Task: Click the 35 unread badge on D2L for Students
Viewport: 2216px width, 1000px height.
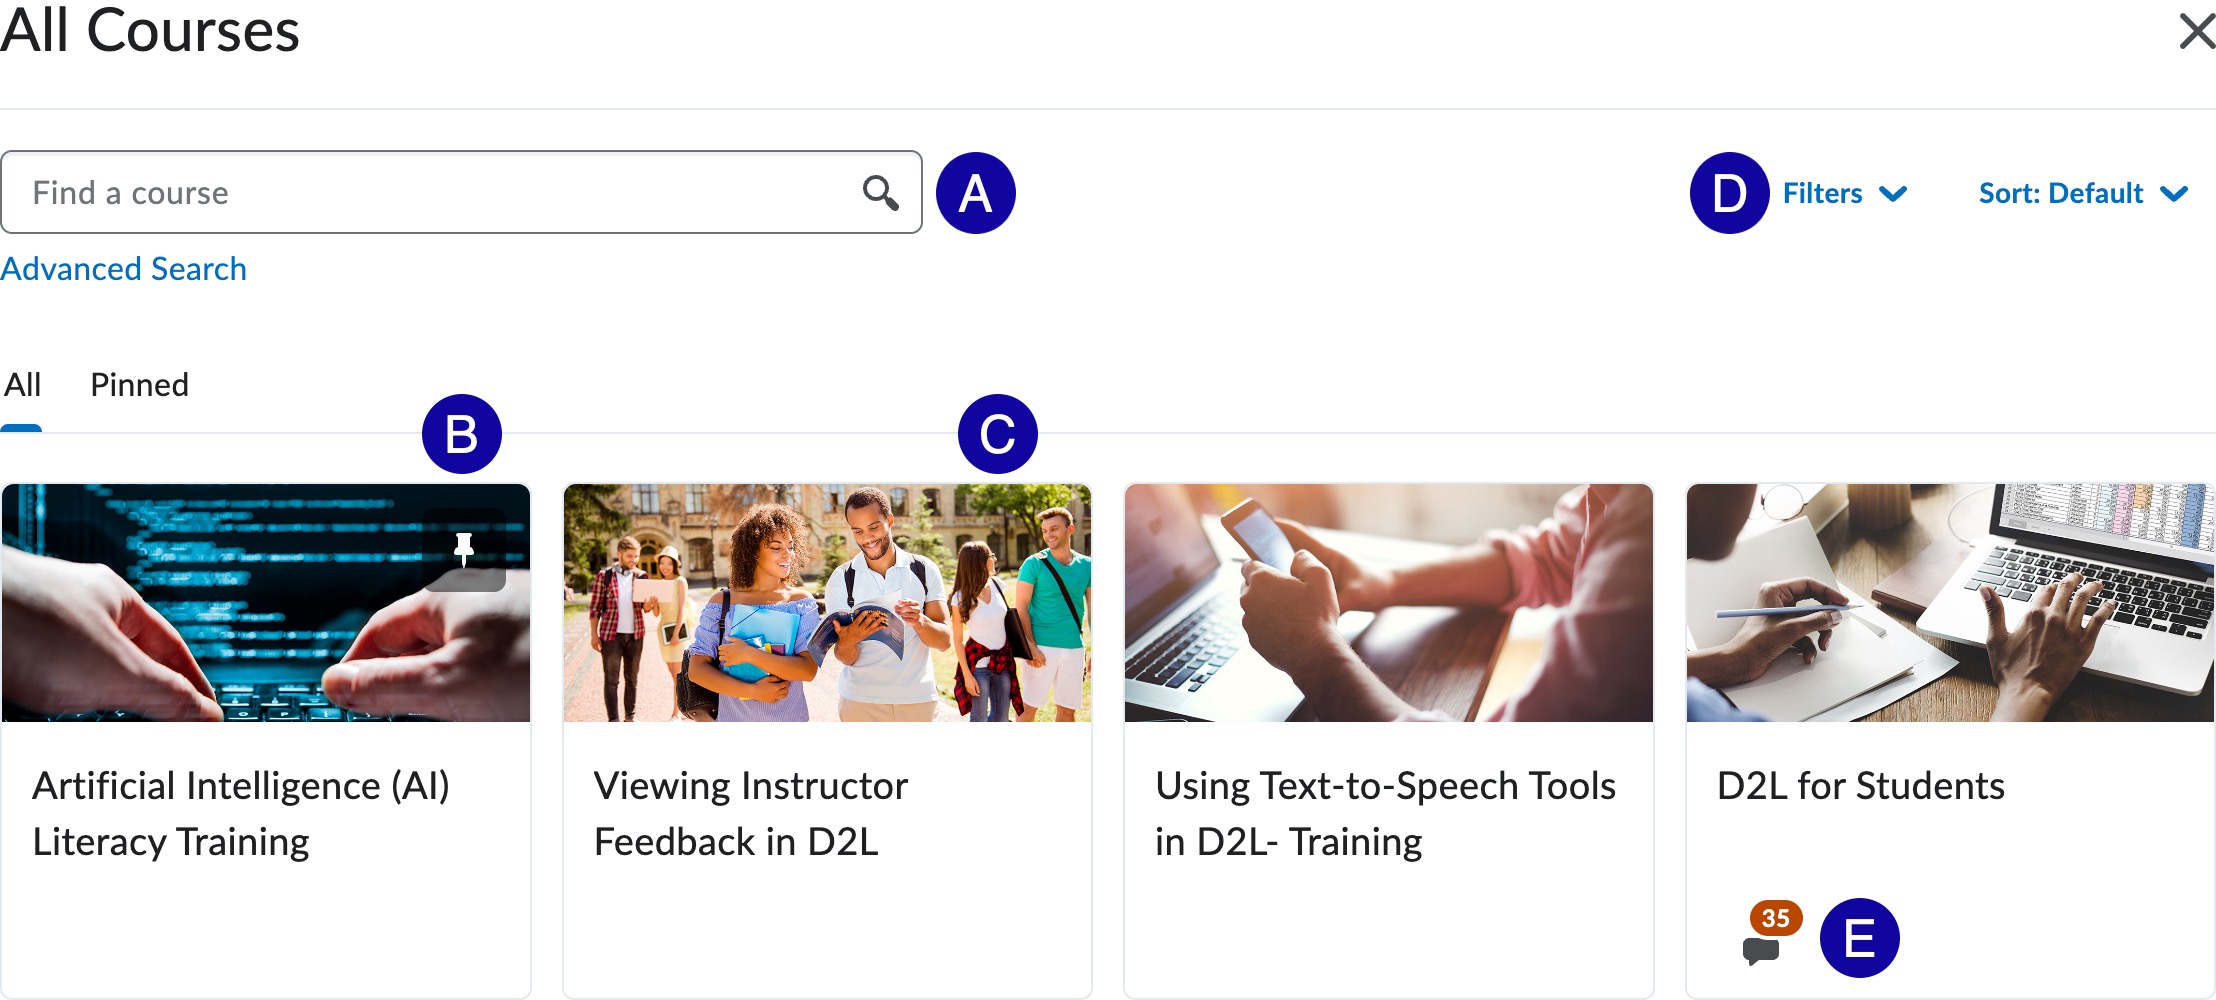Action: 1775,918
